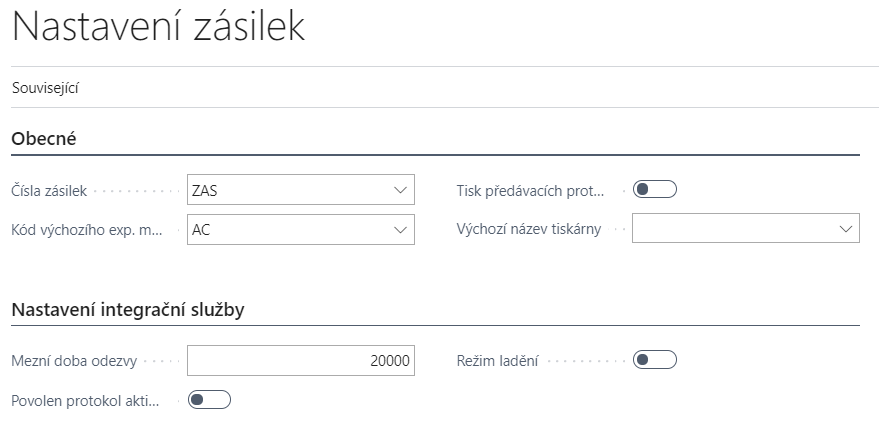The height and width of the screenshot is (429, 879).
Task: Focus the Čísla zásilek field containing ZAS
Action: pyautogui.click(x=285, y=189)
